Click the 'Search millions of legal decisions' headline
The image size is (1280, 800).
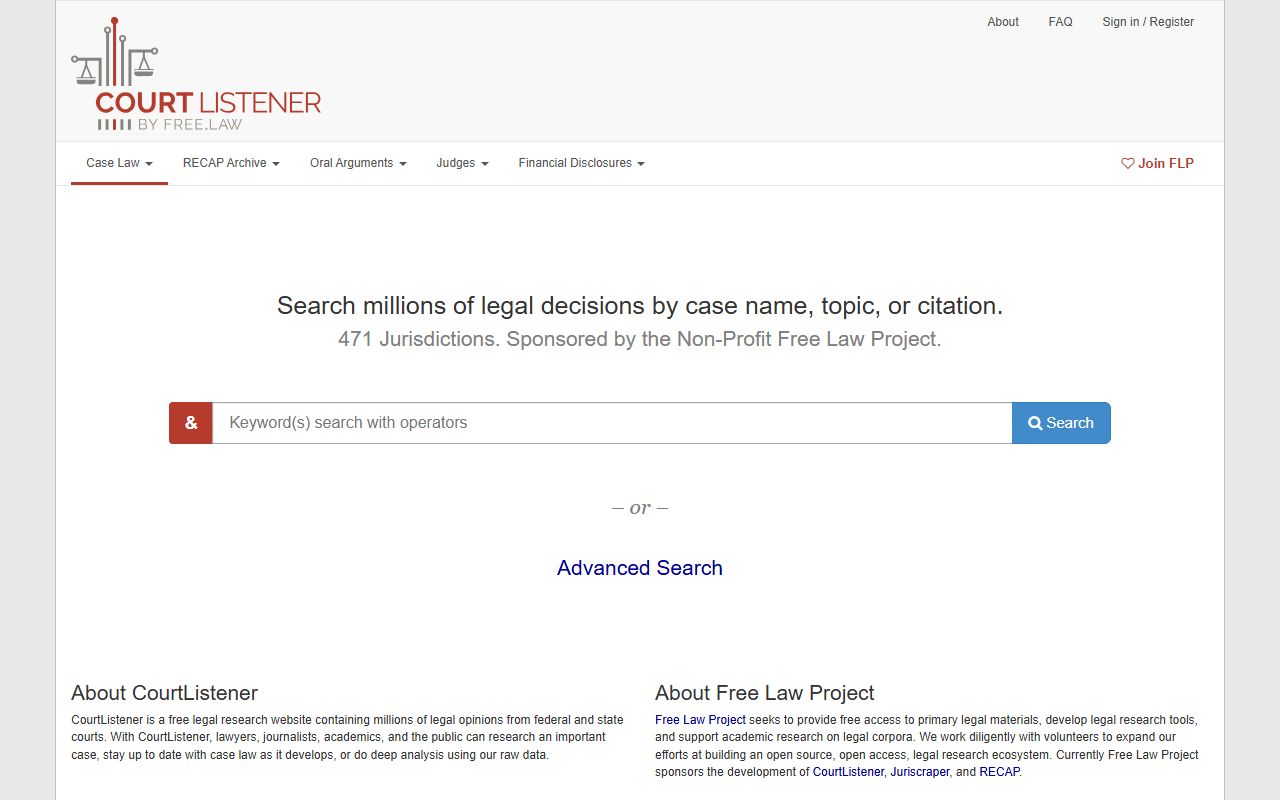tap(640, 306)
